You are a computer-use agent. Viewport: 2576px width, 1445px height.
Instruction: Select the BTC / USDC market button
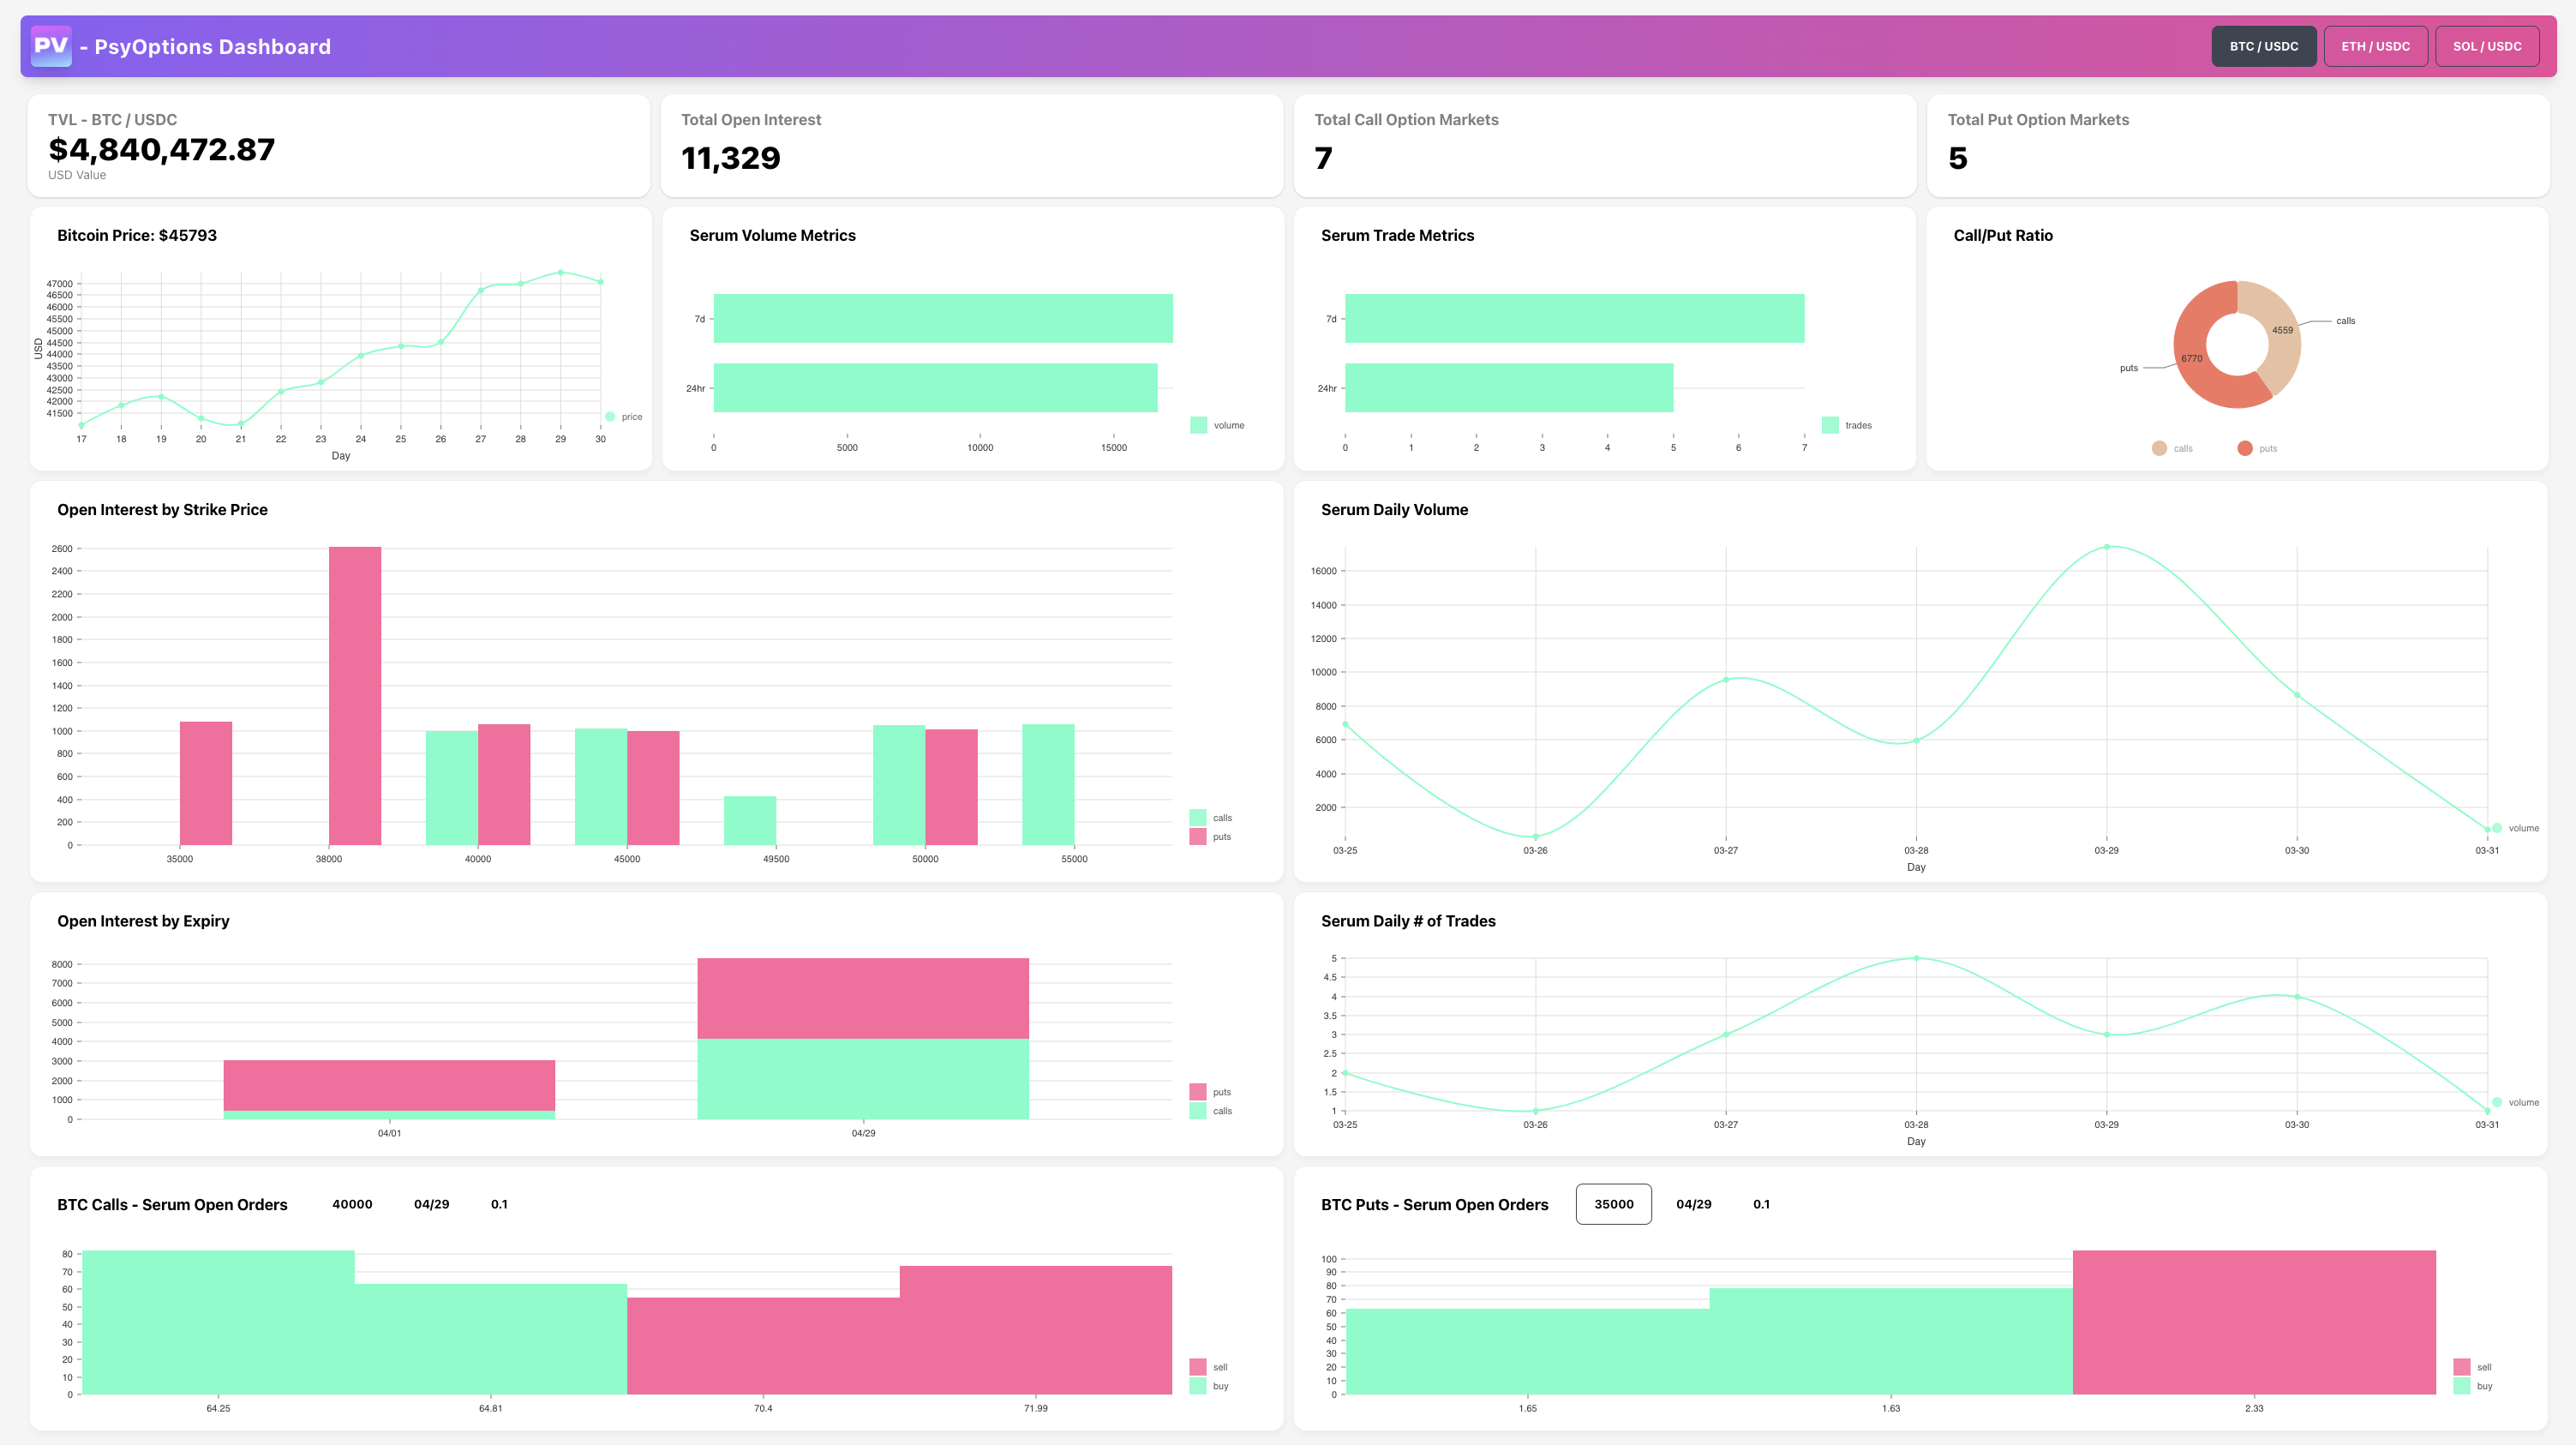pos(2263,46)
